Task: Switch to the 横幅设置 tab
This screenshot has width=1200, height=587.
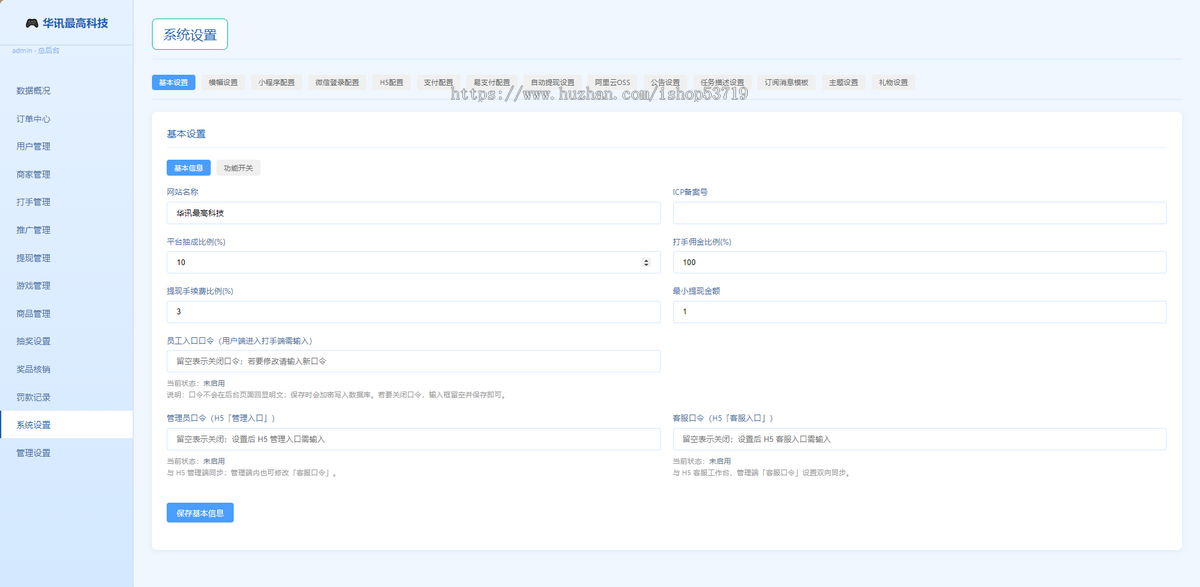Action: click(223, 83)
